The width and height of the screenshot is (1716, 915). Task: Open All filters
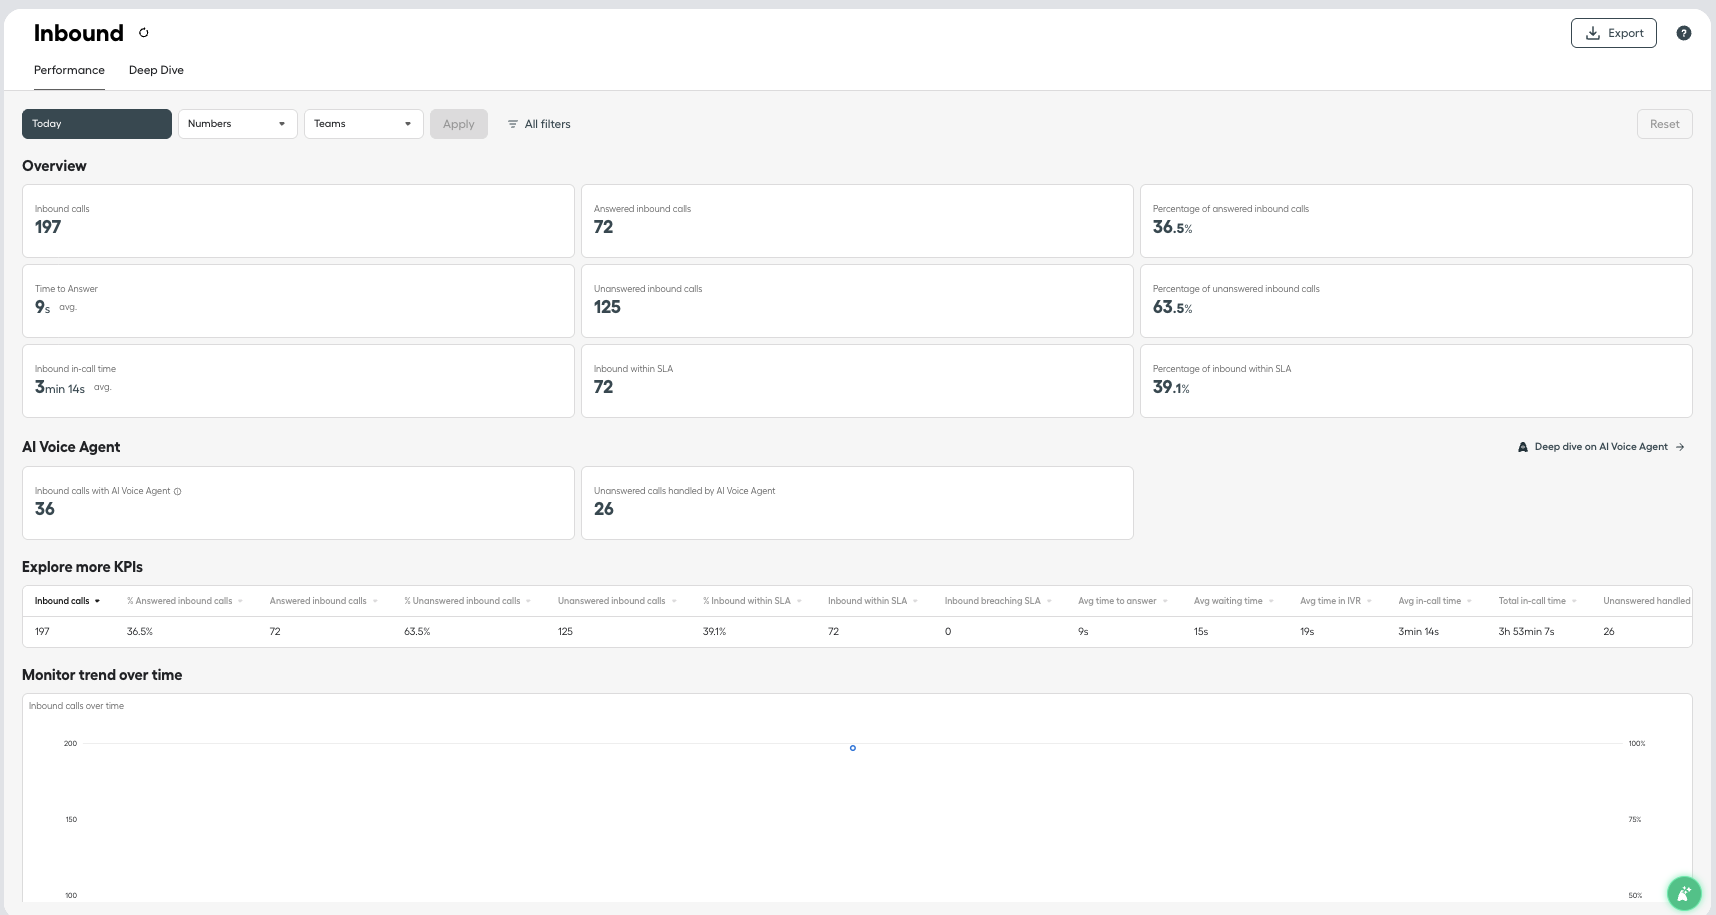[x=539, y=124]
